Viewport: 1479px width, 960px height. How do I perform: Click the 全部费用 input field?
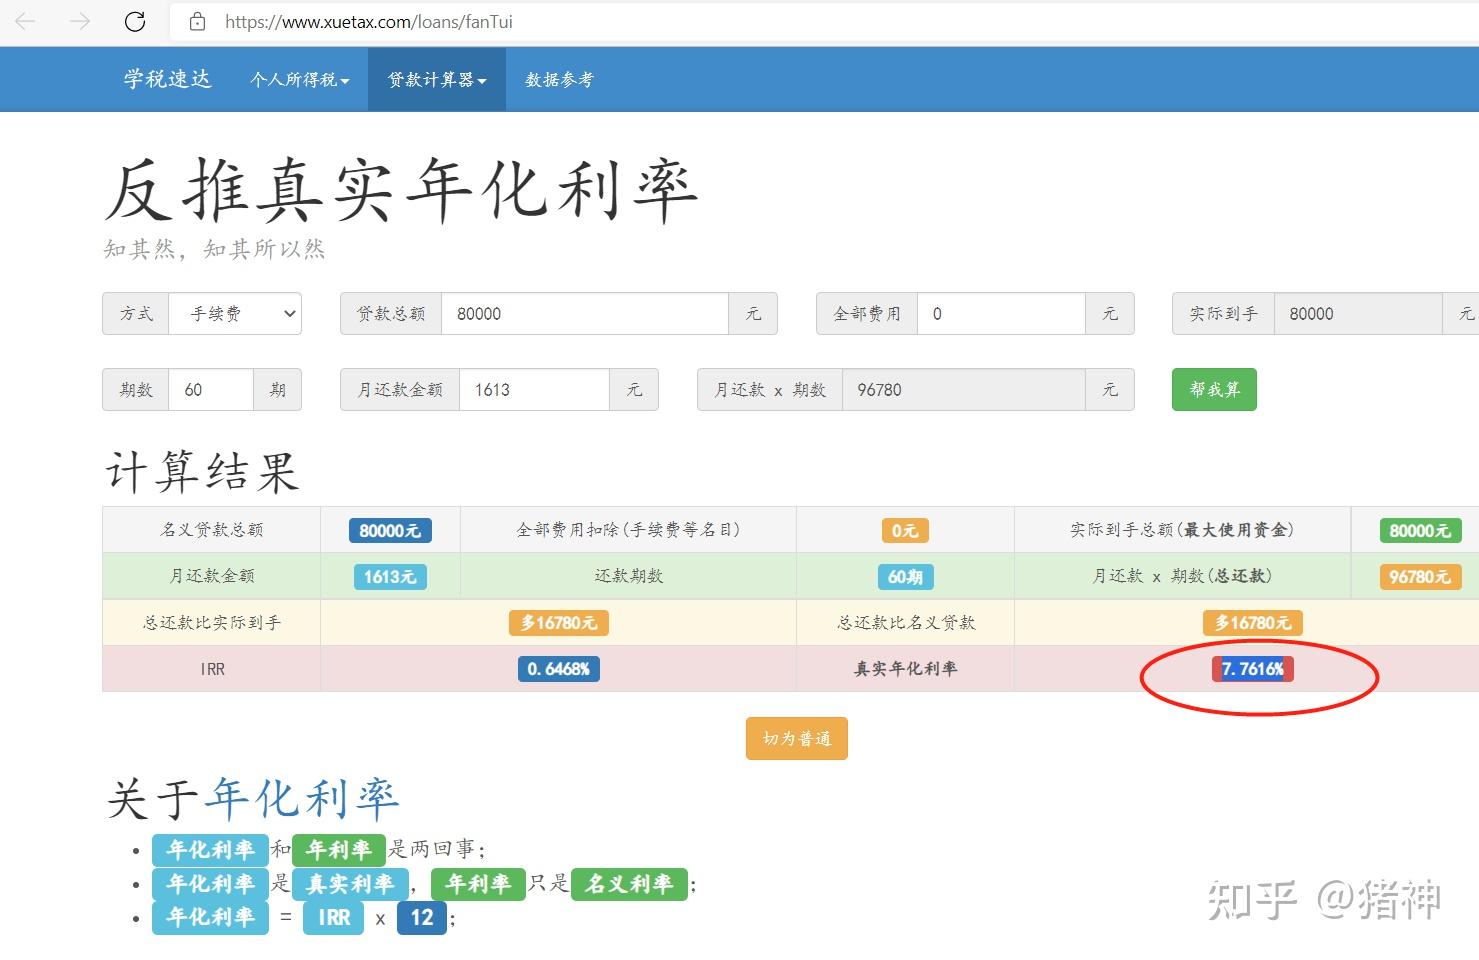(1001, 313)
